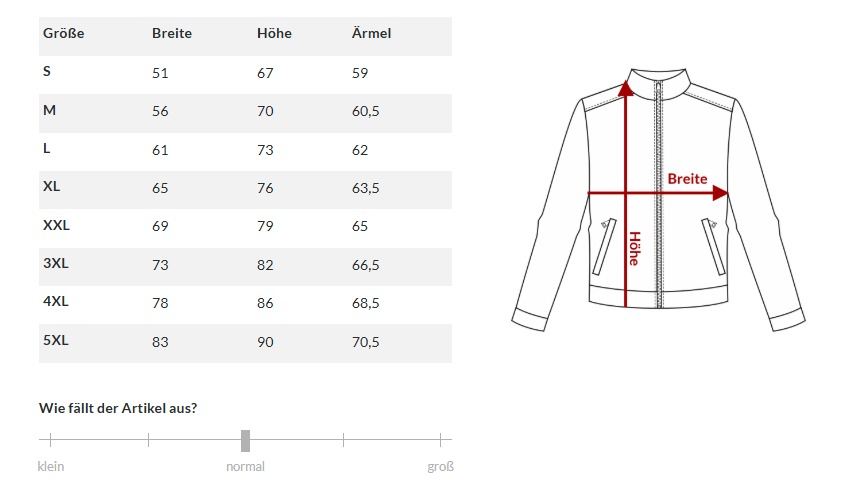This screenshot has height=496, width=845.
Task: Click the red Breite arrow label
Action: click(x=687, y=179)
